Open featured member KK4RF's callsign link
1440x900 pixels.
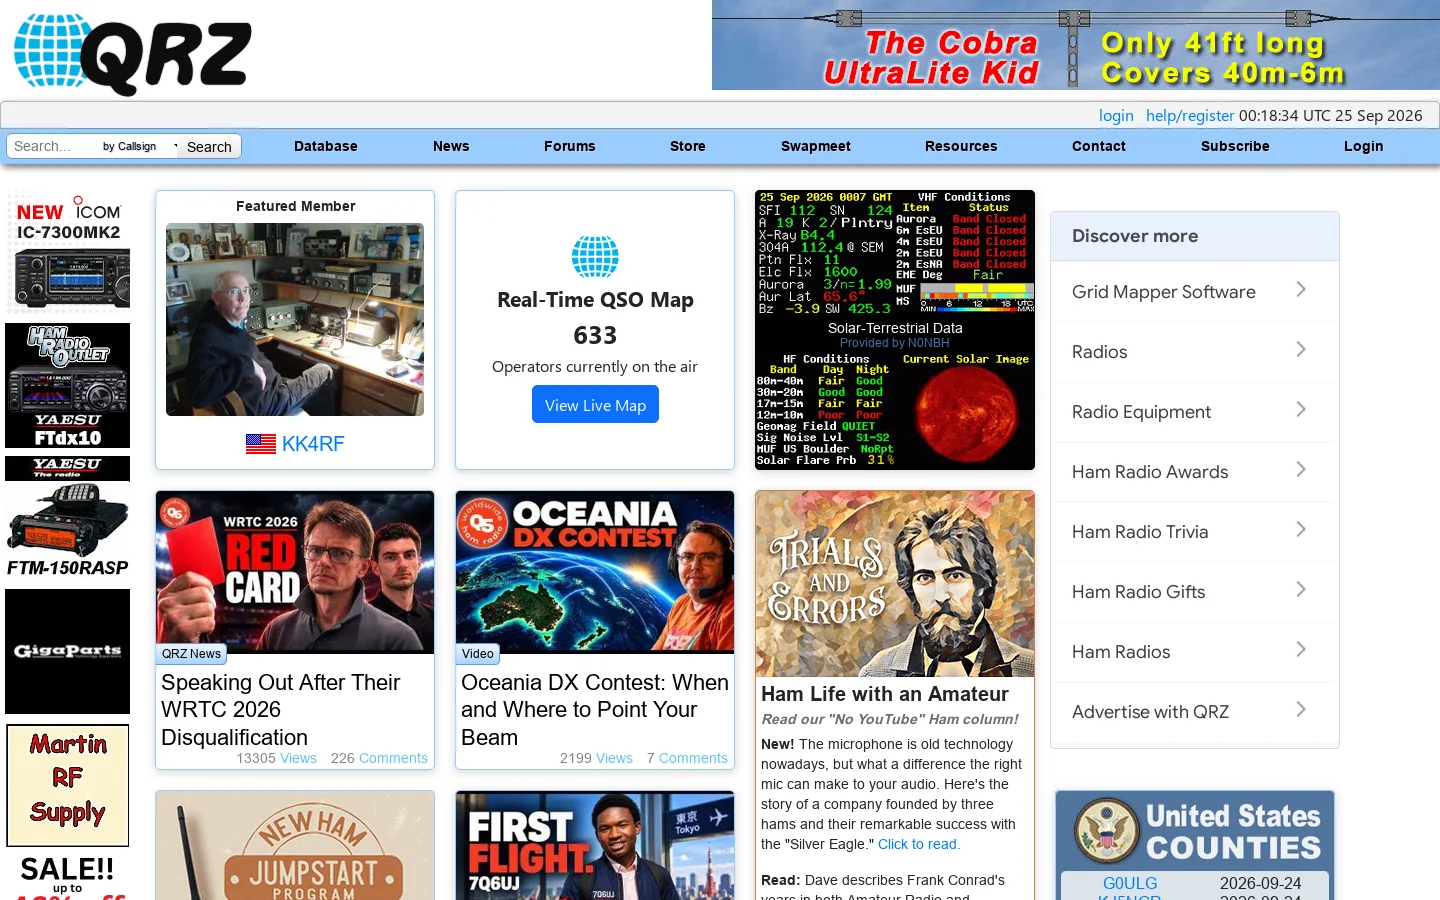pyautogui.click(x=313, y=444)
